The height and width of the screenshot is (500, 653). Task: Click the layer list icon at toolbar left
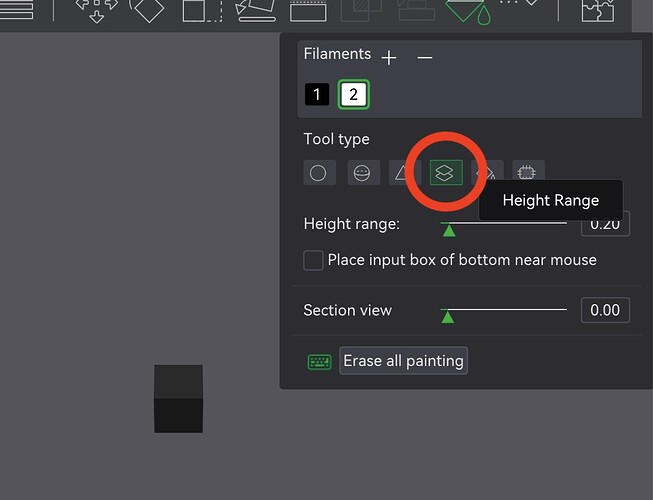tap(16, 9)
